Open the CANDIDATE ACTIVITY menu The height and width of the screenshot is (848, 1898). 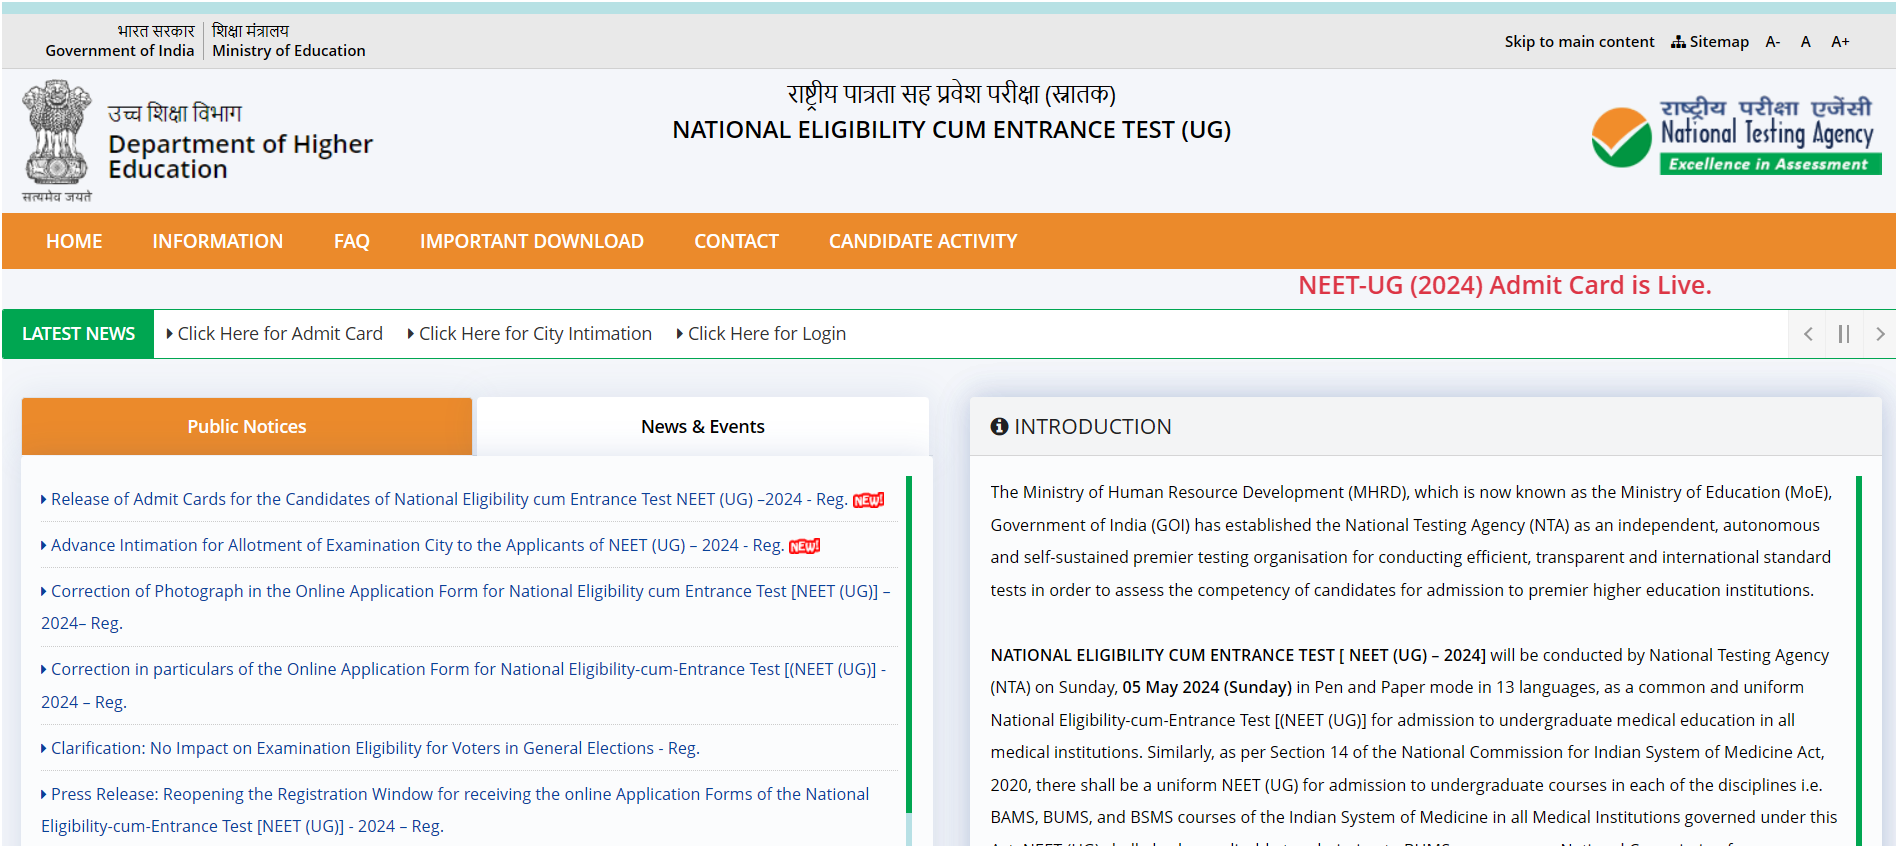coord(923,241)
